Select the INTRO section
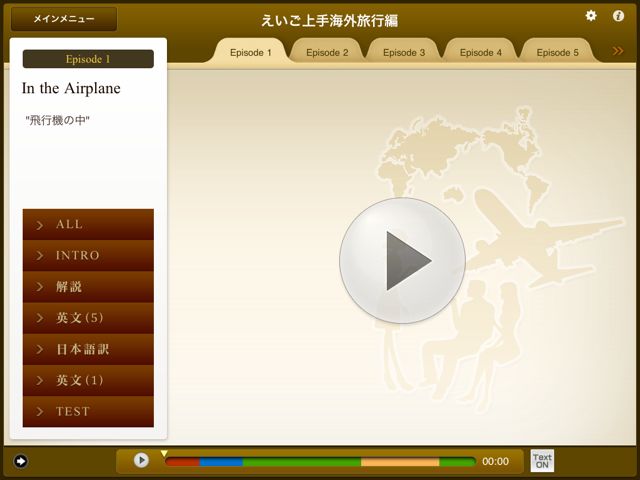The image size is (640, 480). pos(88,256)
